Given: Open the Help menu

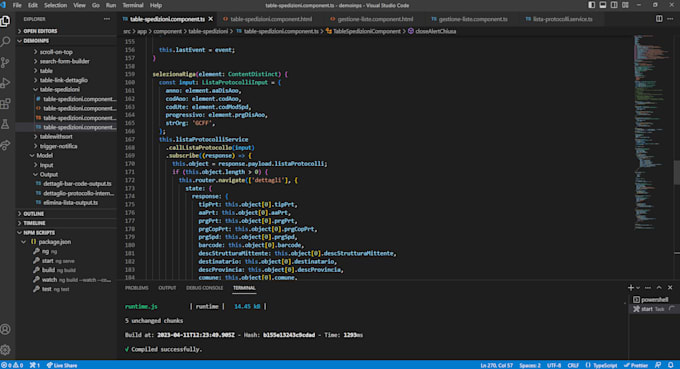Looking at the screenshot, I should 156,5.
